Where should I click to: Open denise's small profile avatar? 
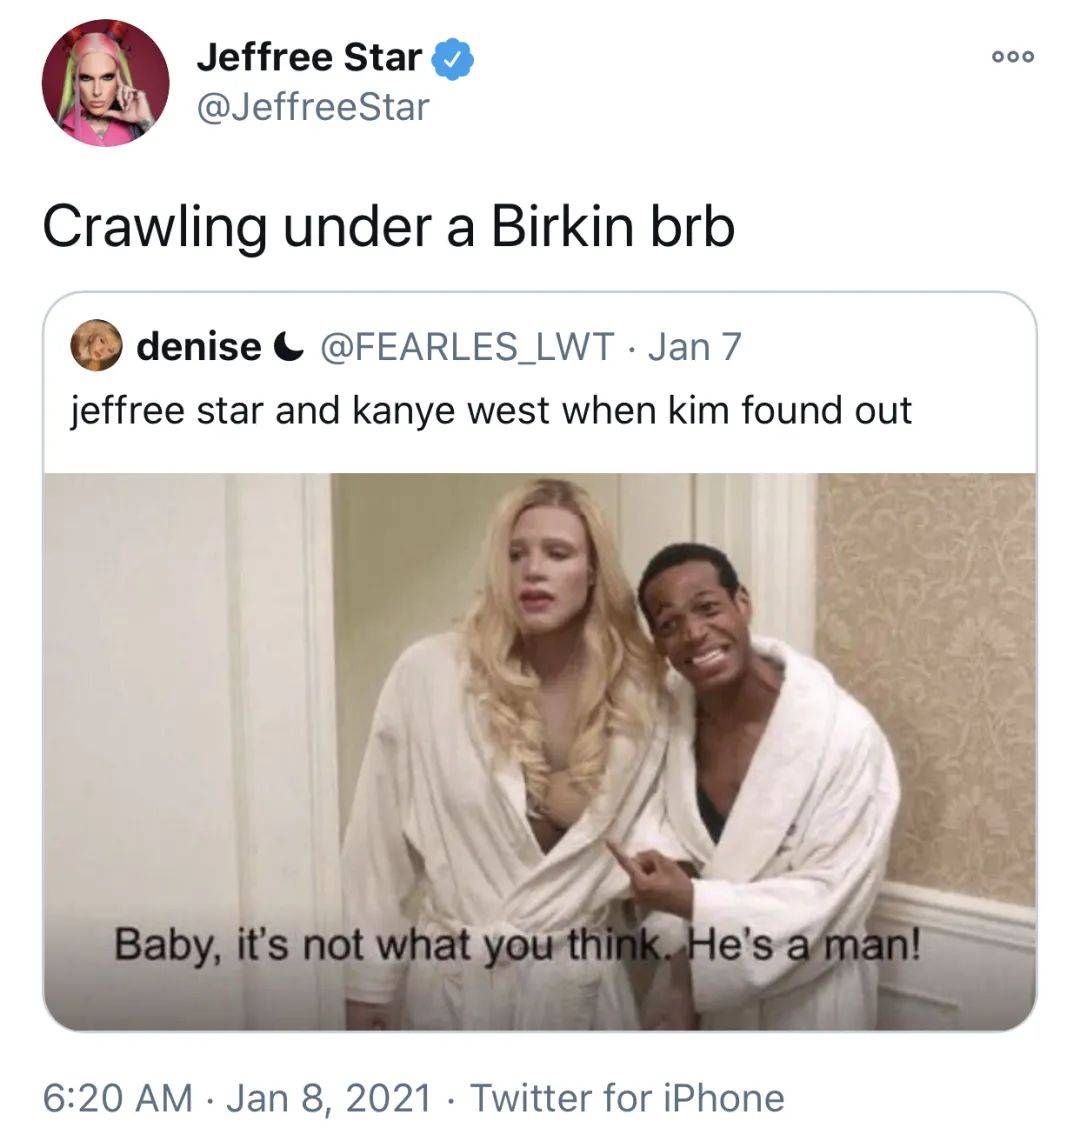pos(96,345)
